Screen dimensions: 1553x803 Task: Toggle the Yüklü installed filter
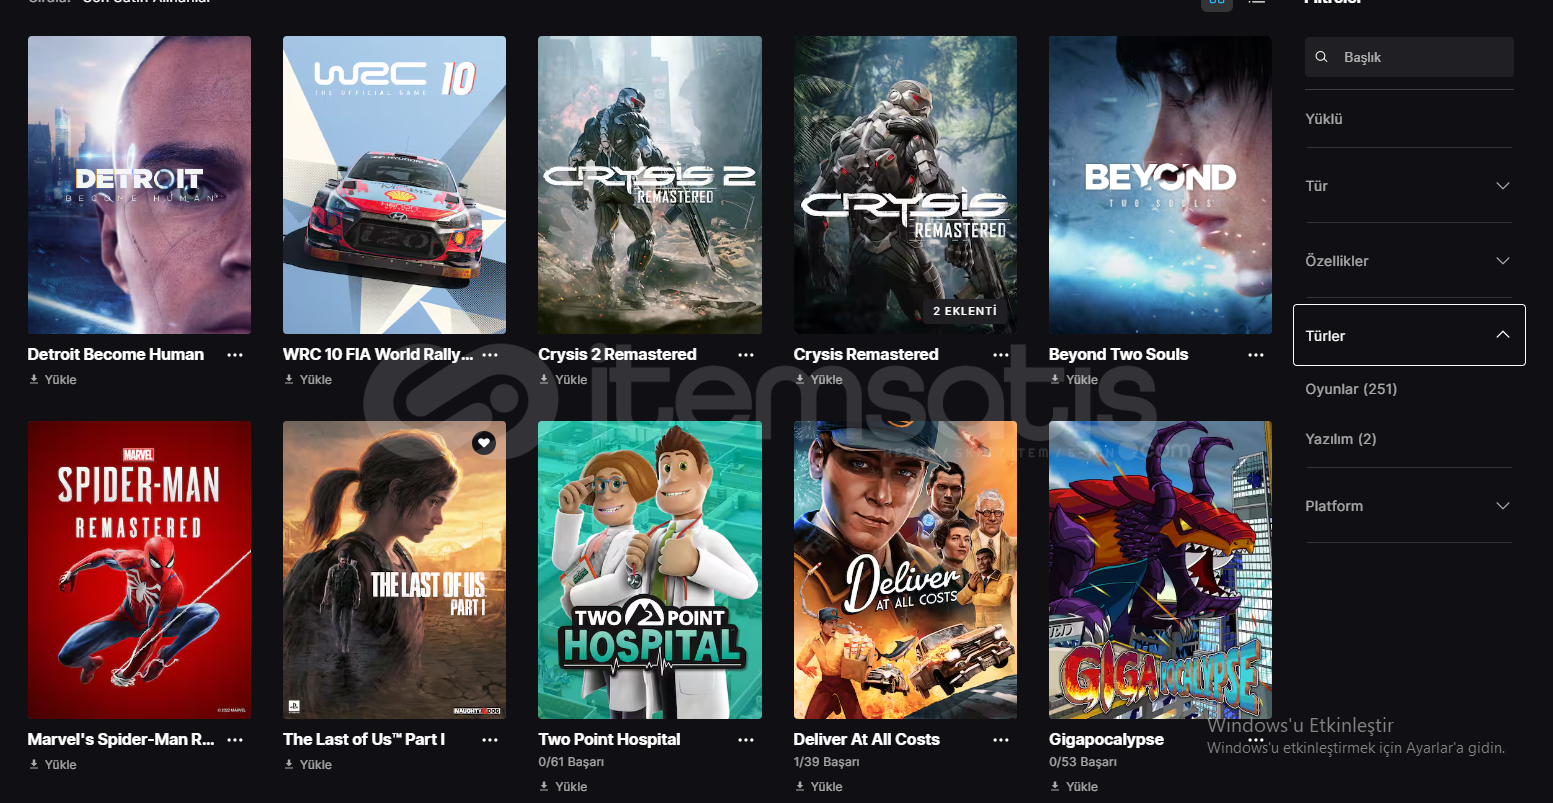[1324, 119]
